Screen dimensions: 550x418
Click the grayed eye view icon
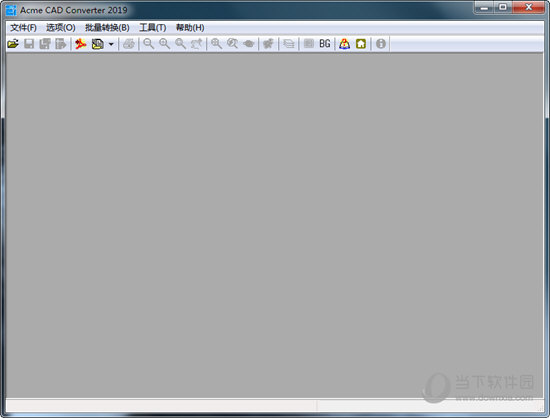tap(249, 44)
